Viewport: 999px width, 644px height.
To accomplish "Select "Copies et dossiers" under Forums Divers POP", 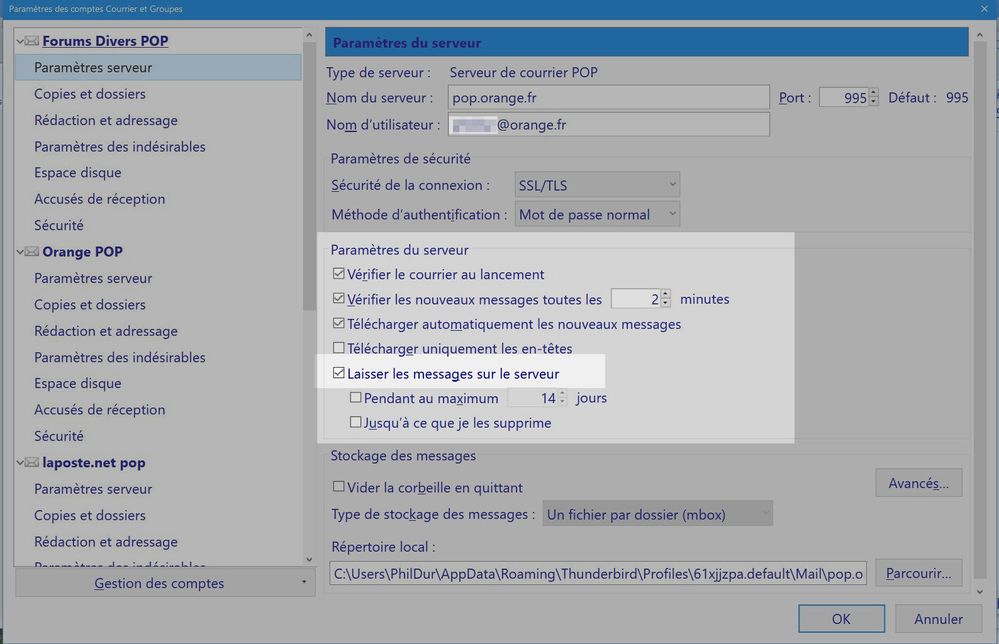I will 90,94.
